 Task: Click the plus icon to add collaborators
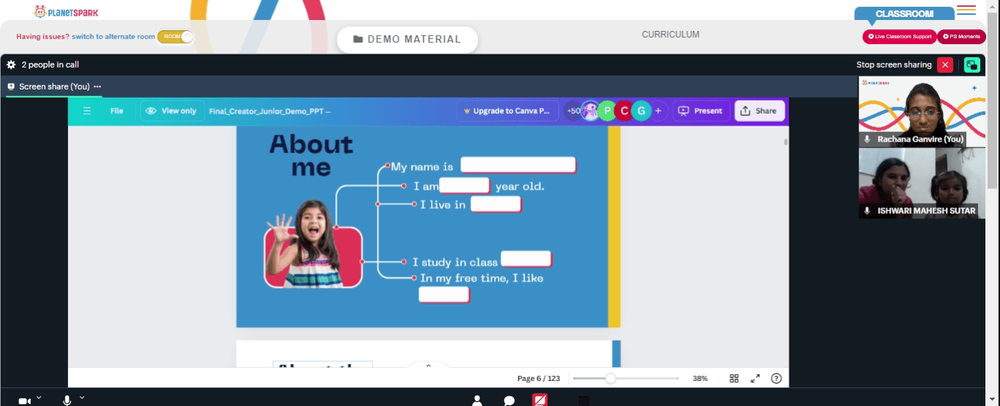658,111
